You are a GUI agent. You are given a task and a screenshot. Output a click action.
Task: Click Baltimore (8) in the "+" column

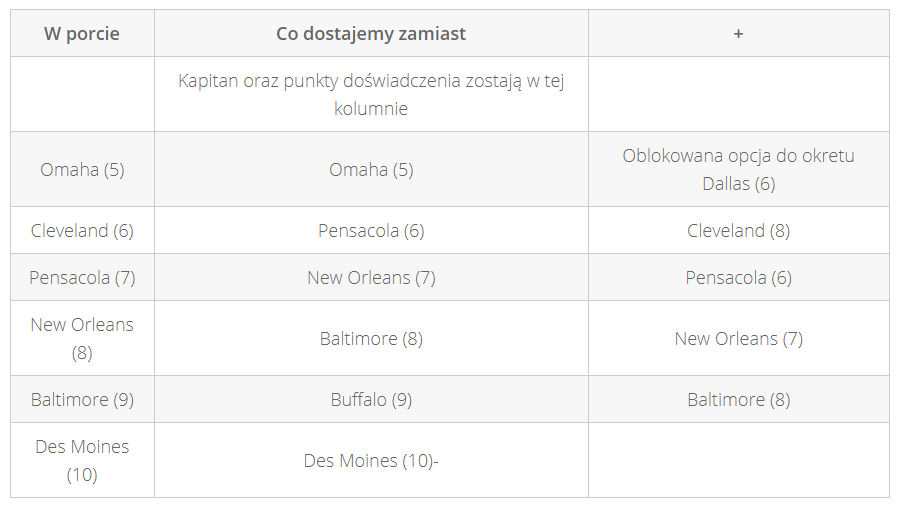pyautogui.click(x=738, y=399)
